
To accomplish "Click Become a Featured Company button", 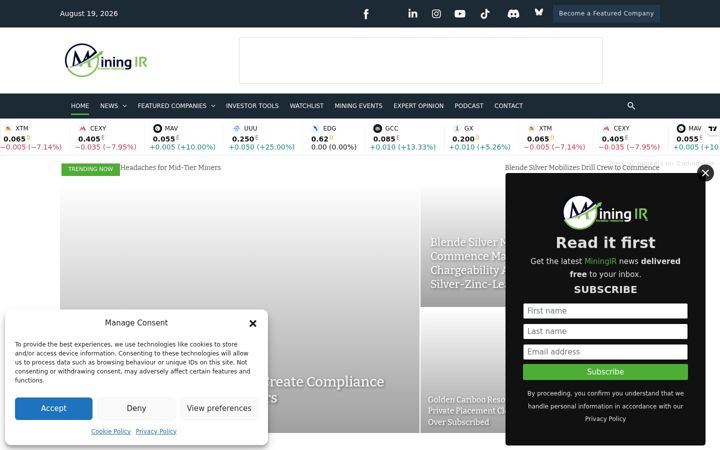I will (606, 13).
